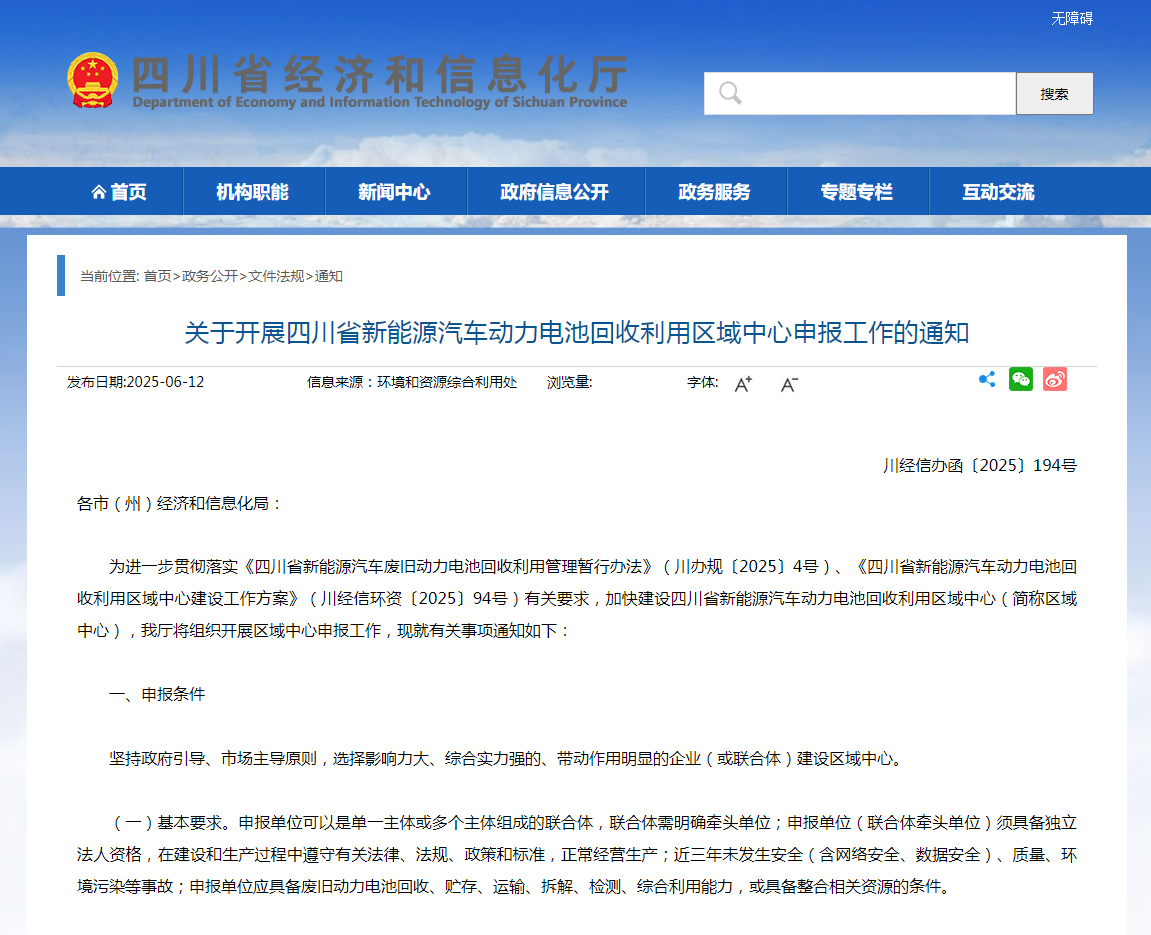1151x935 pixels.
Task: Go to 通知 in the breadcrumb
Action: click(329, 276)
